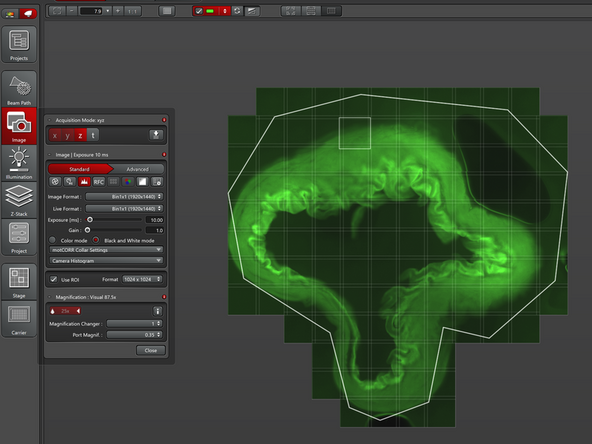The height and width of the screenshot is (444, 592).
Task: Select the red camera mode button at top left
Action: pyautogui.click(x=28, y=14)
